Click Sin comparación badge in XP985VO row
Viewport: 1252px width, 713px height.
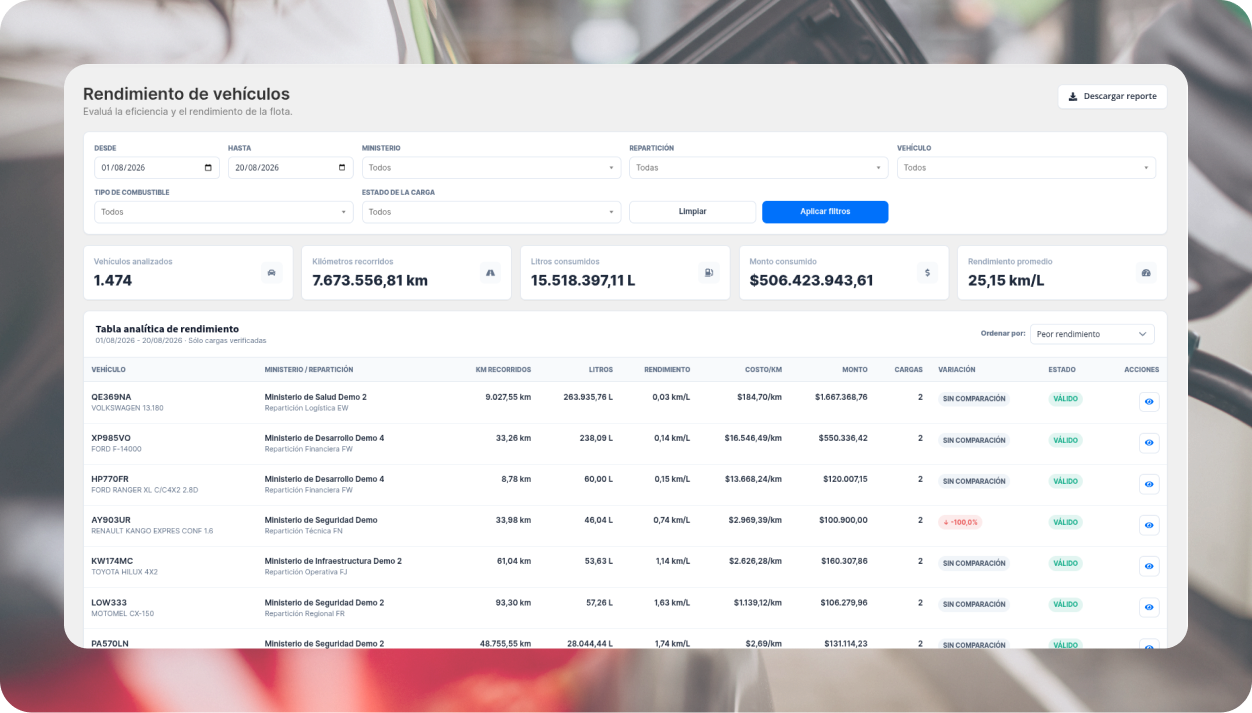tap(974, 440)
